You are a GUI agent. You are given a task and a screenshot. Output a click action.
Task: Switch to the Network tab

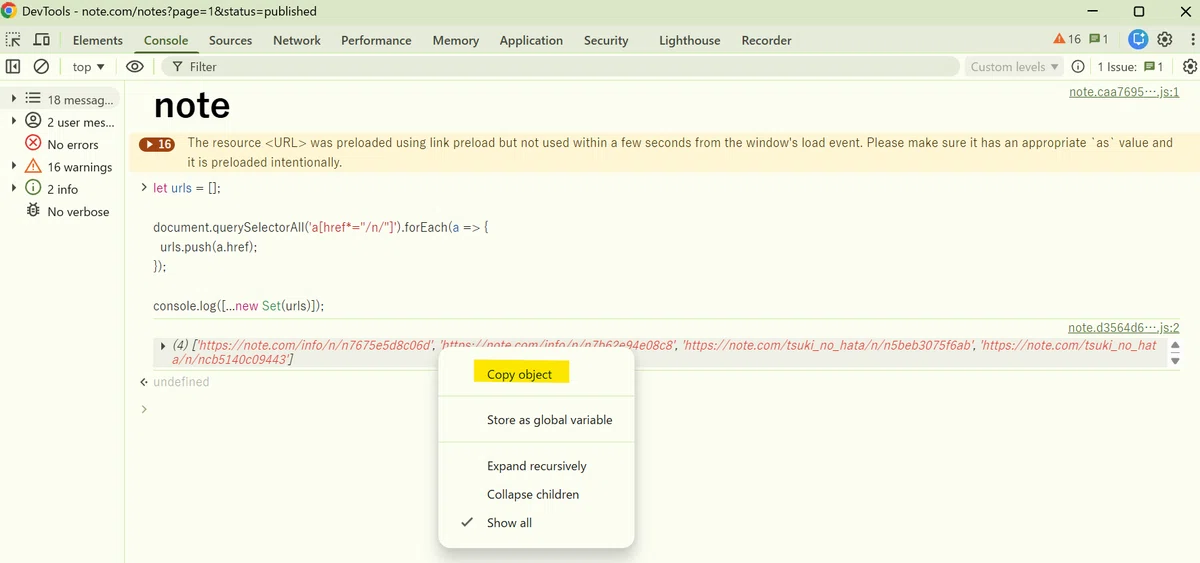click(x=297, y=40)
